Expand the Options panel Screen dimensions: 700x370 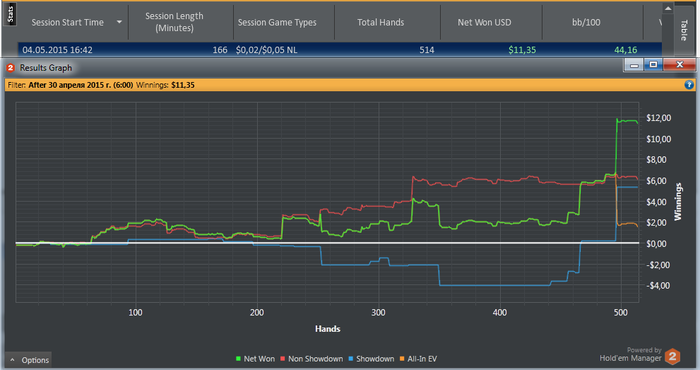(x=29, y=360)
